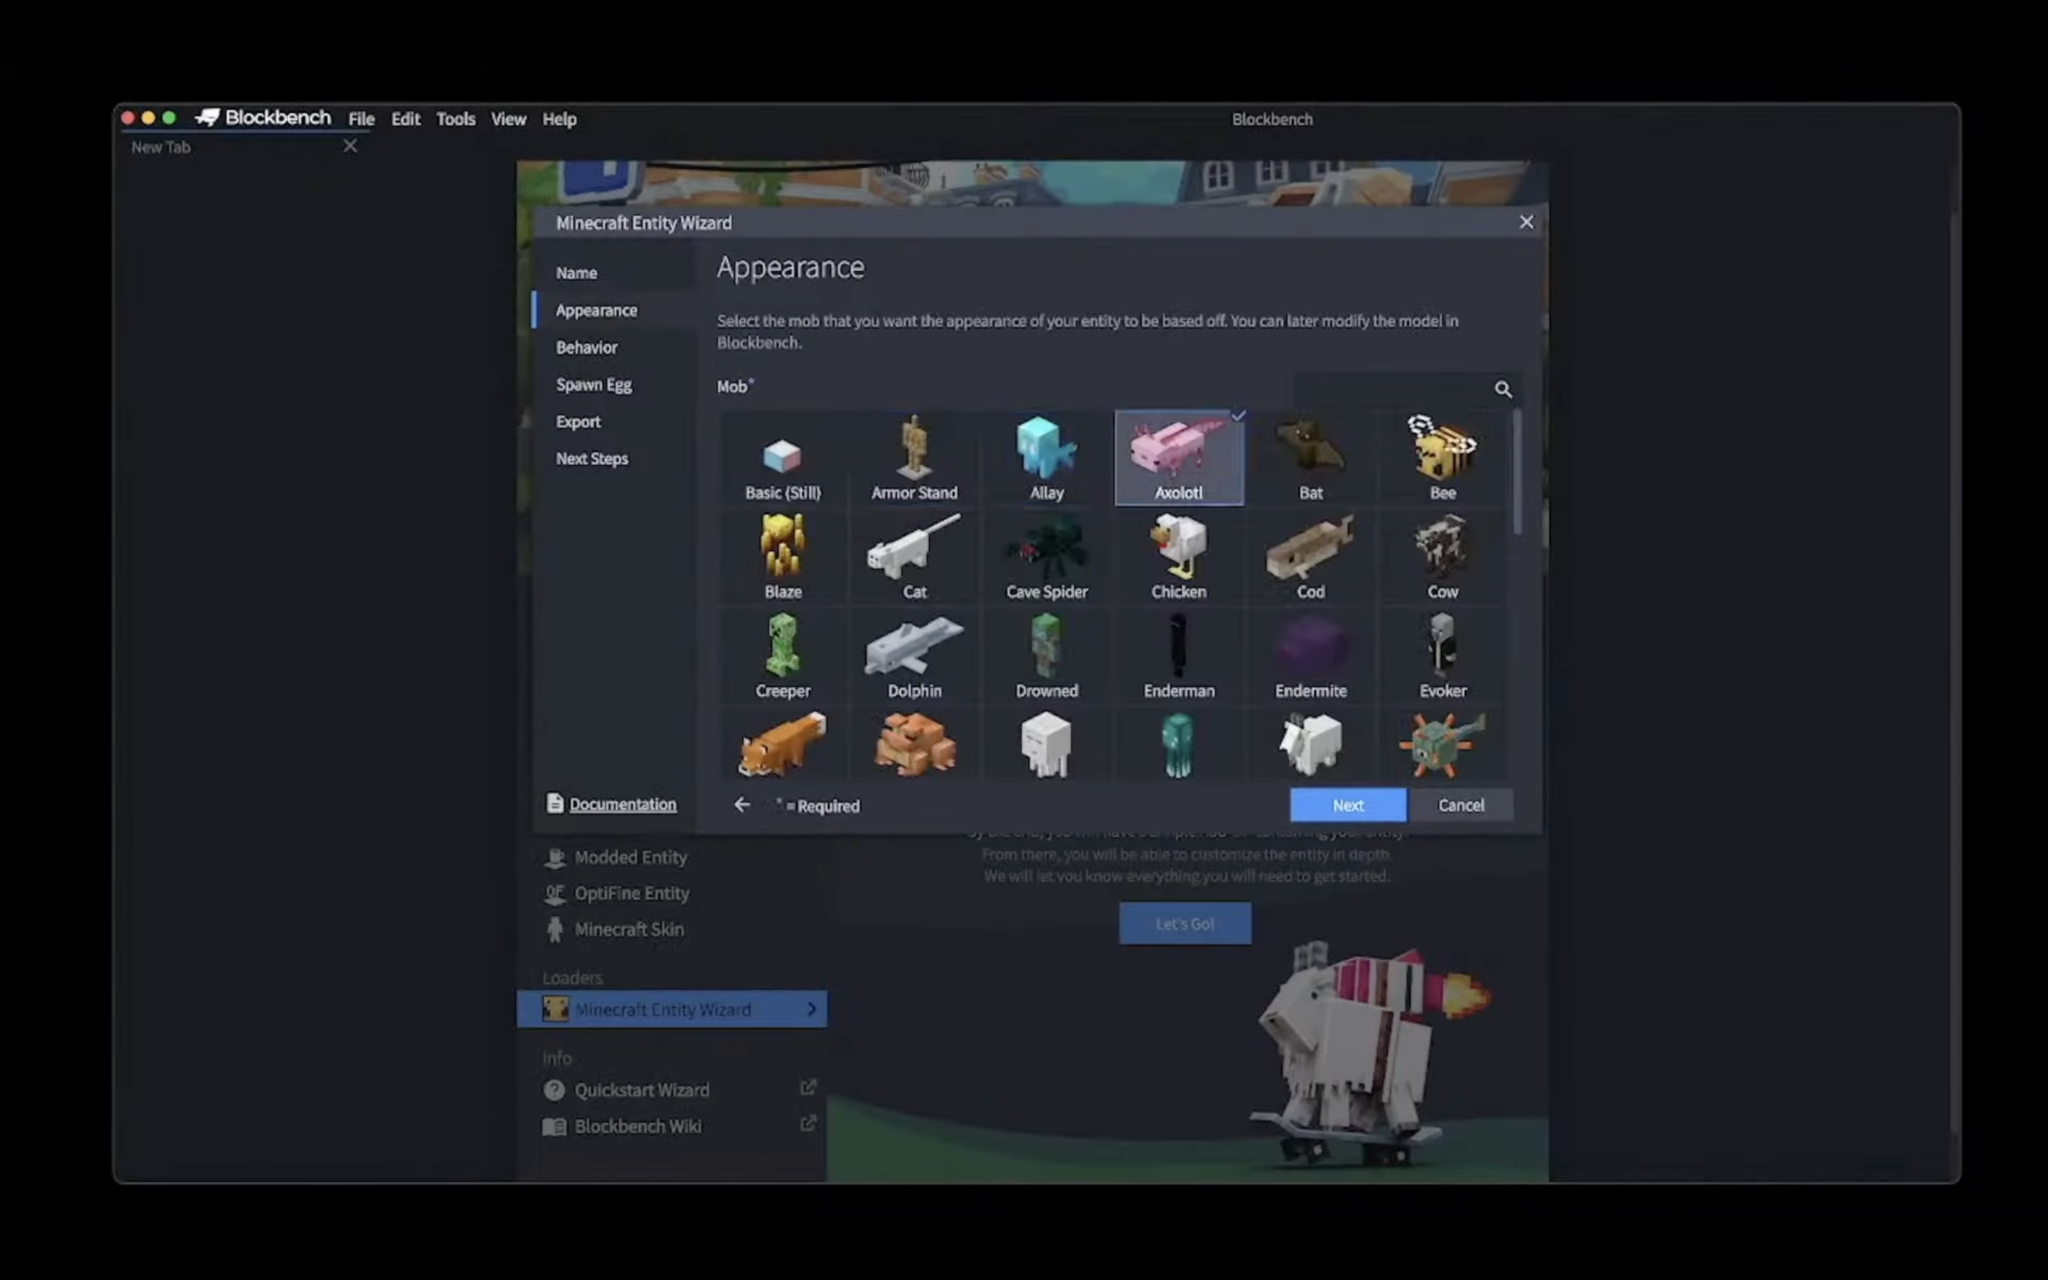Switch to the Behavior wizard step

tap(586, 347)
